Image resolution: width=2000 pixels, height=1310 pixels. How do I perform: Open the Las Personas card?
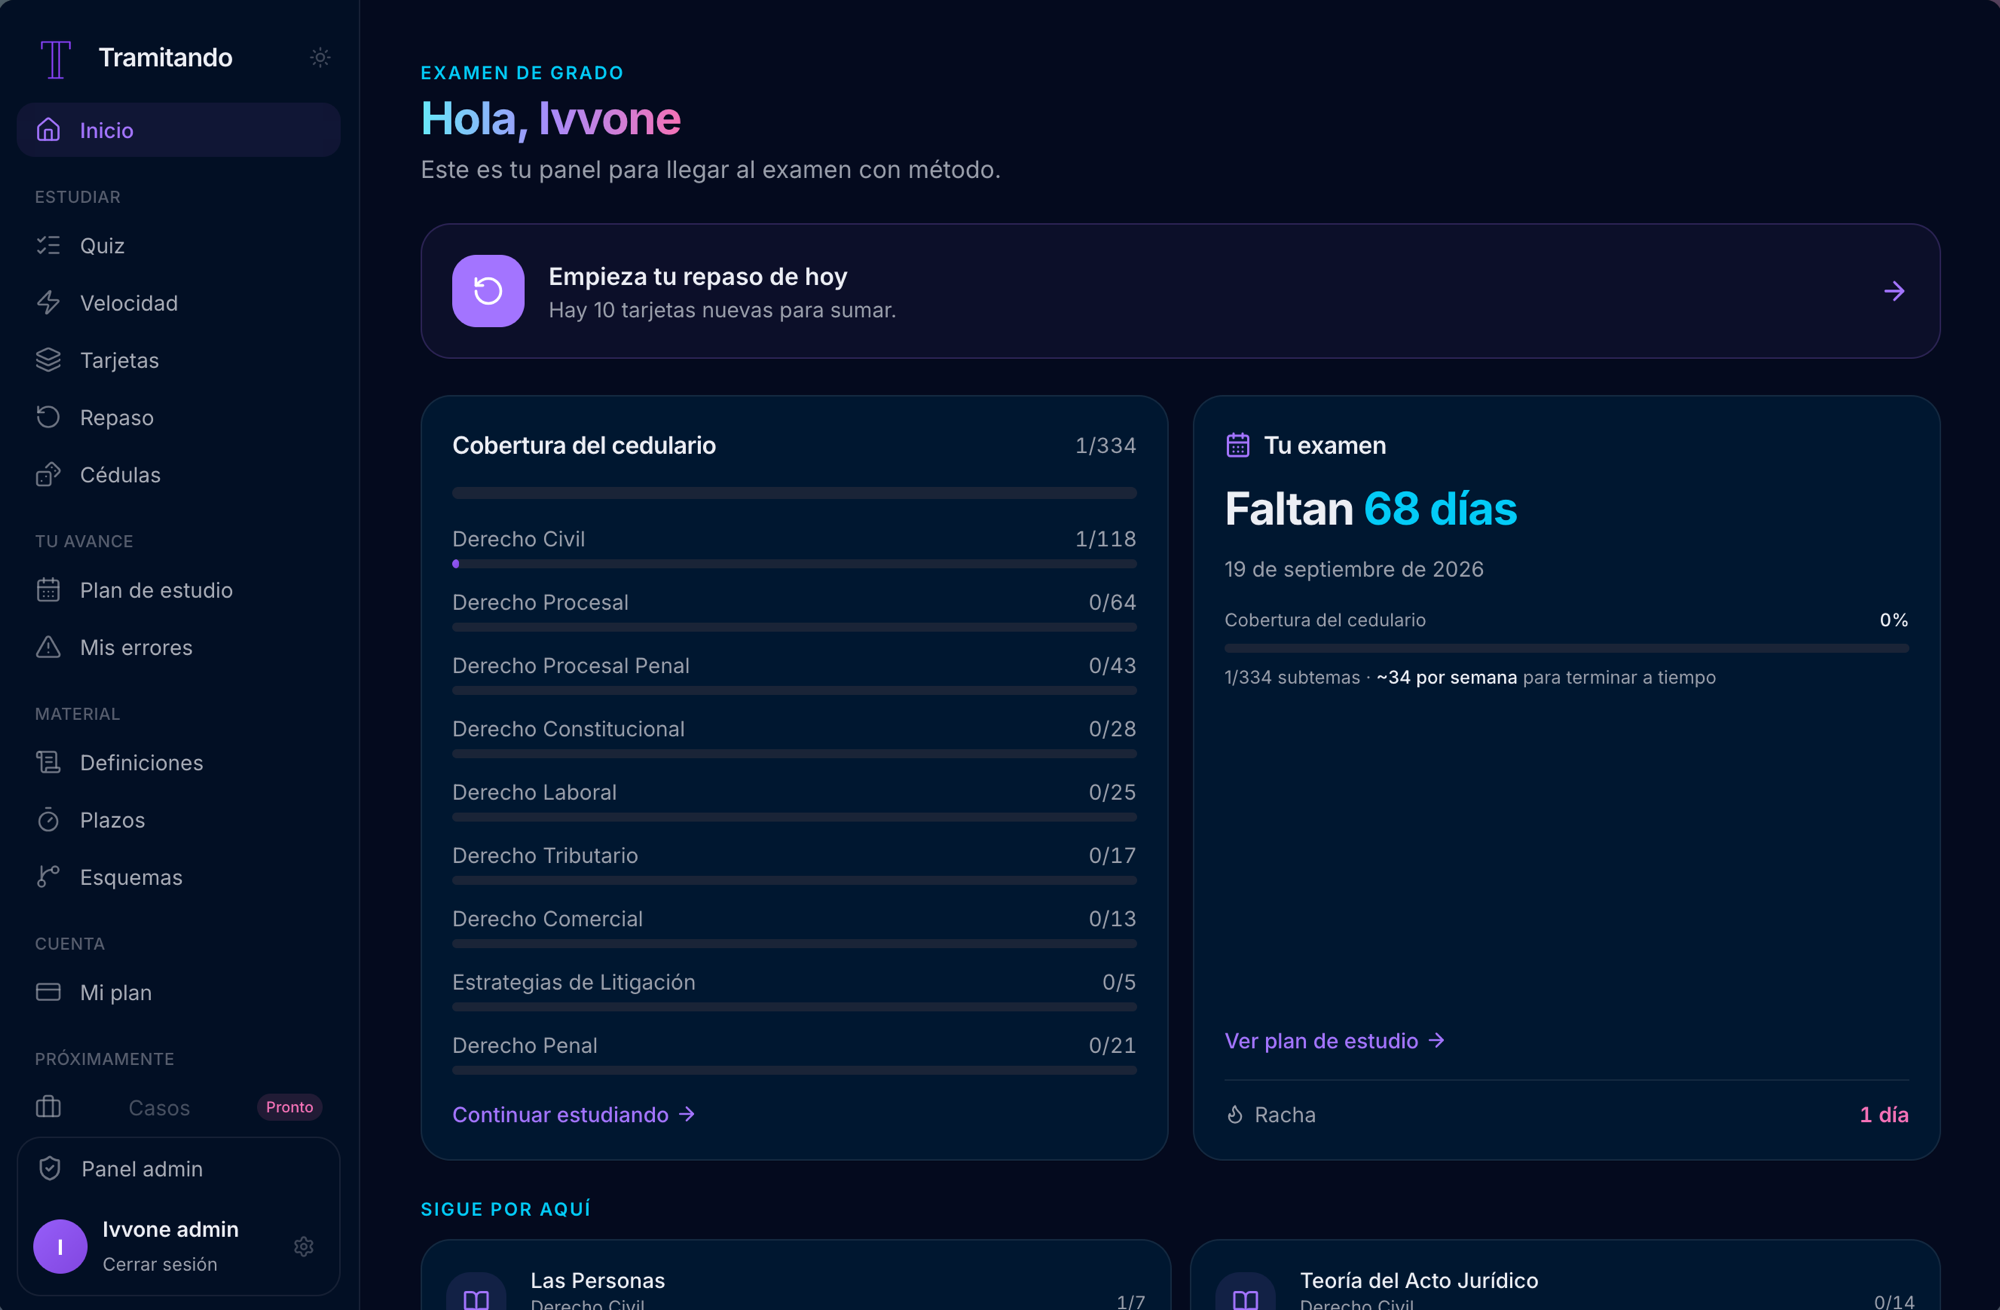(x=795, y=1275)
